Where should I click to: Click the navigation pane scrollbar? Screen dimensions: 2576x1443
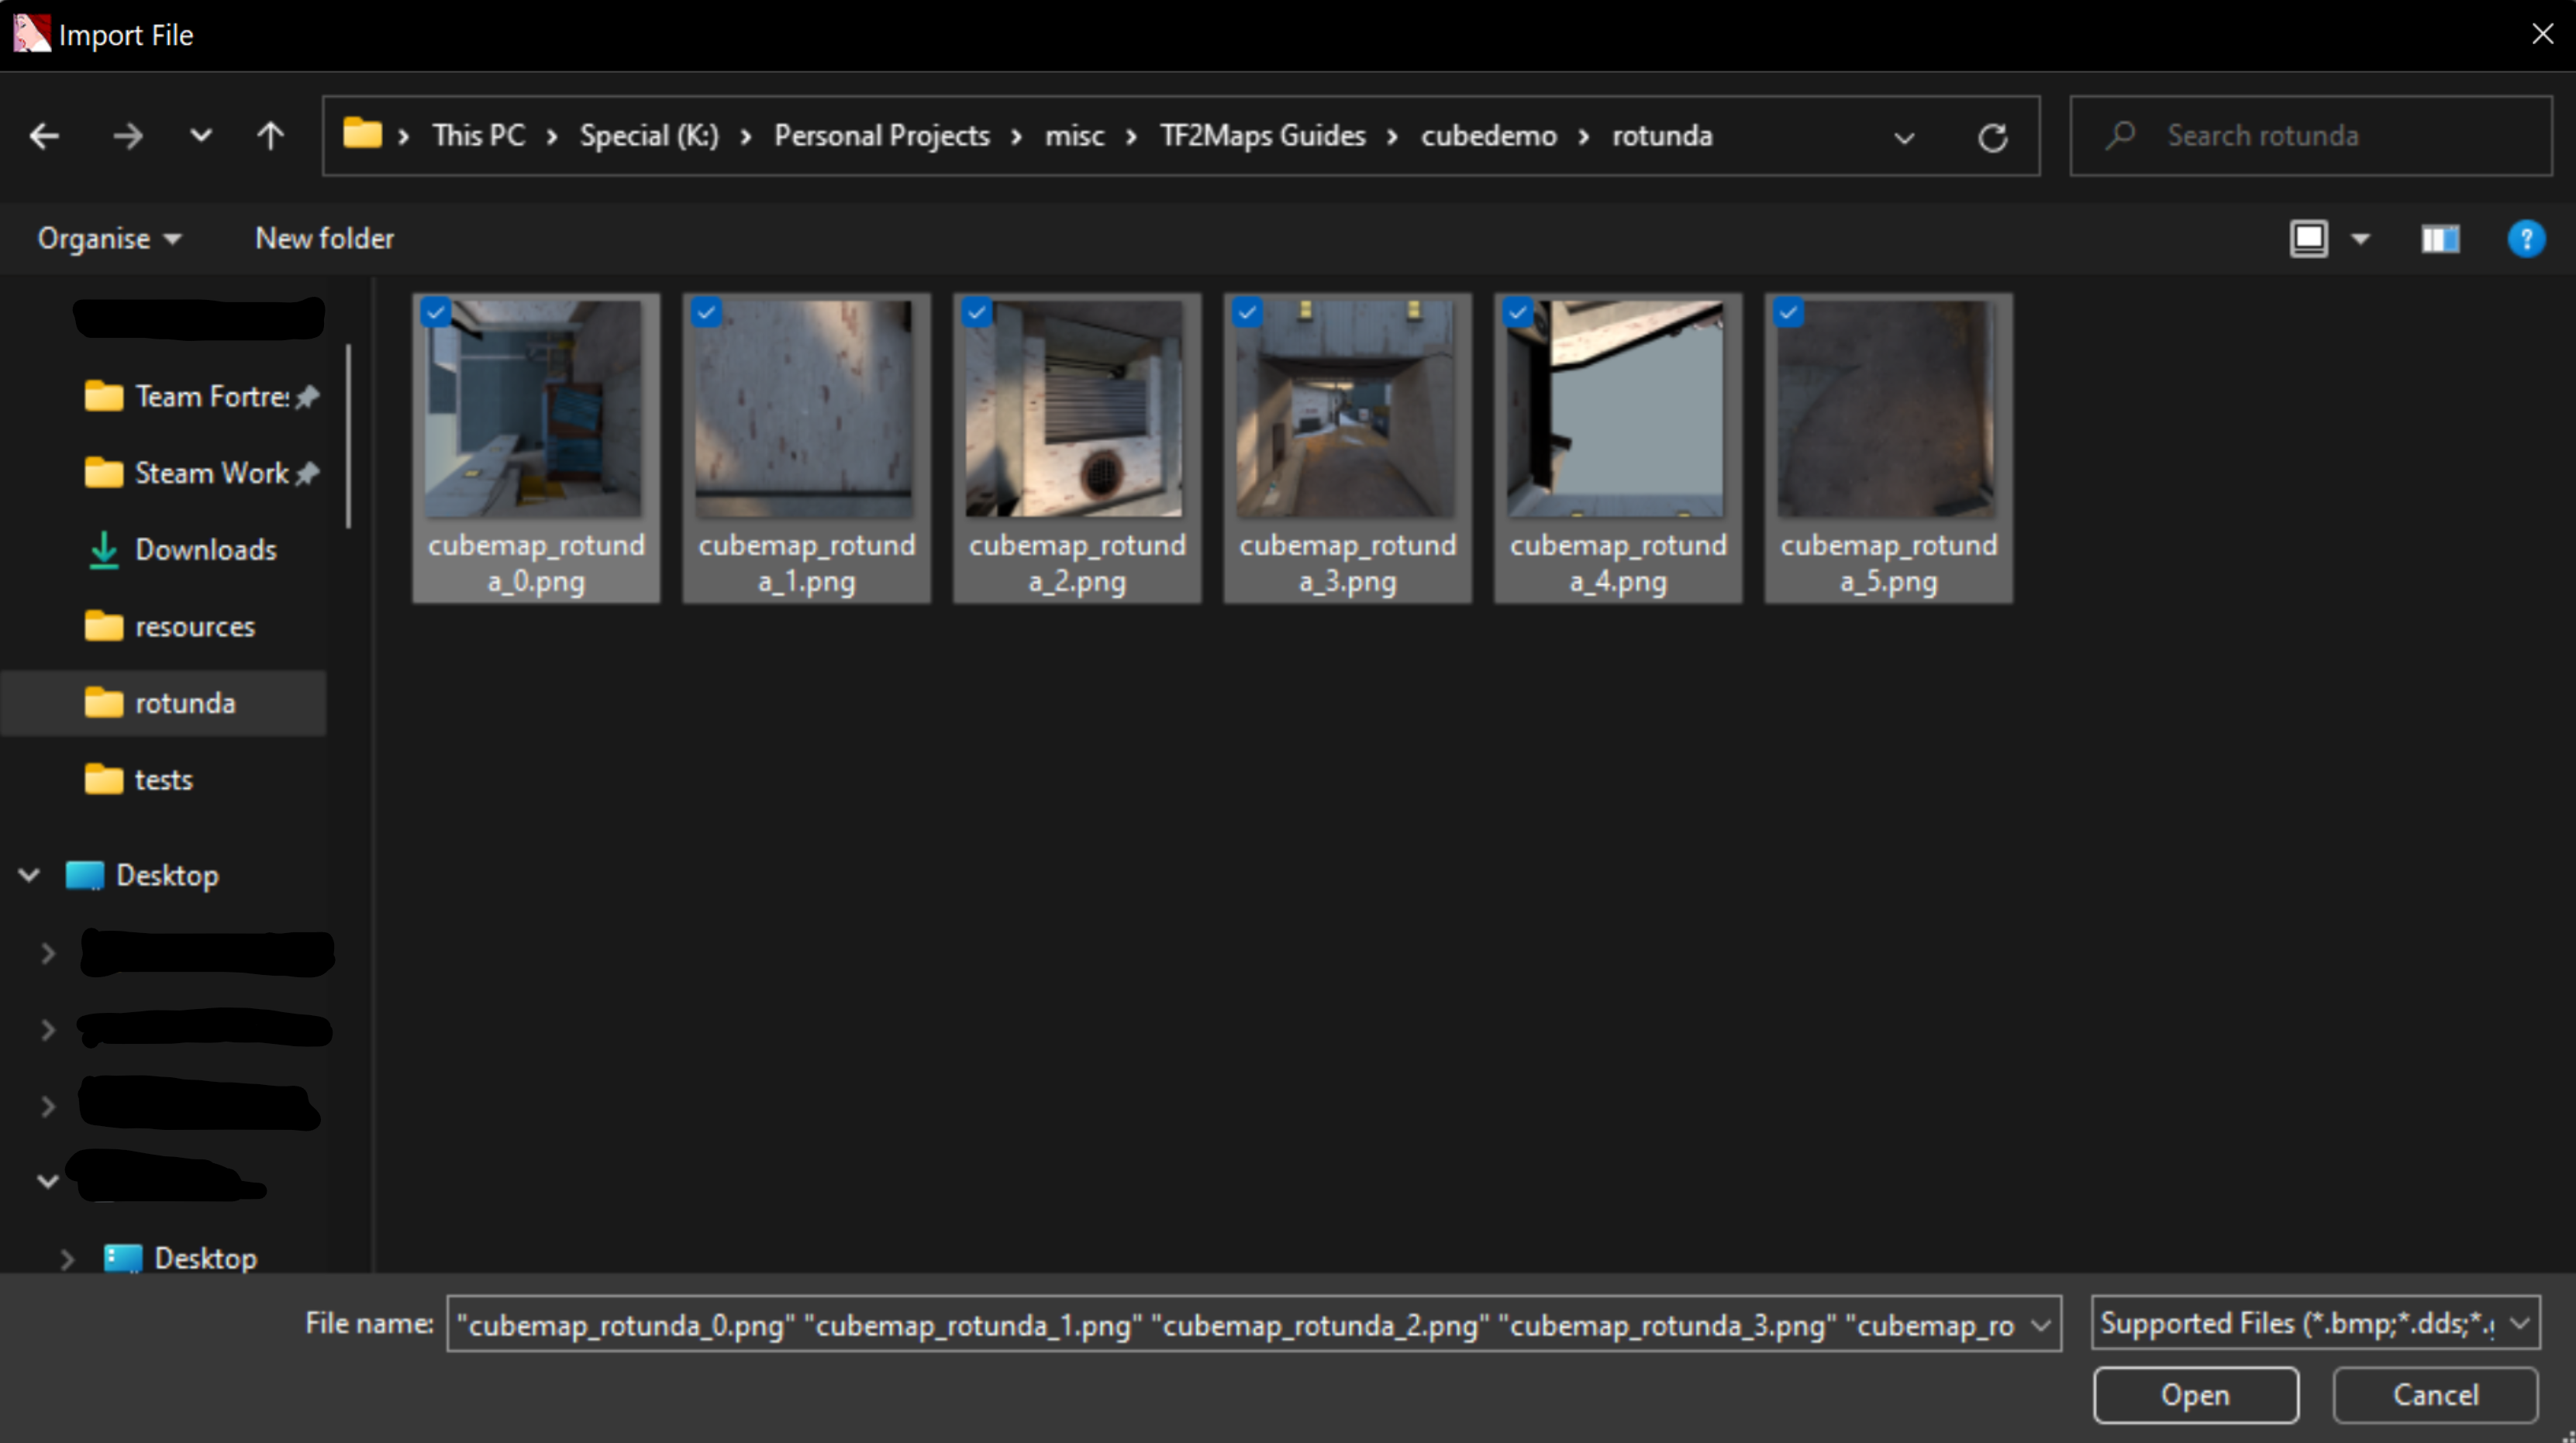[348, 435]
